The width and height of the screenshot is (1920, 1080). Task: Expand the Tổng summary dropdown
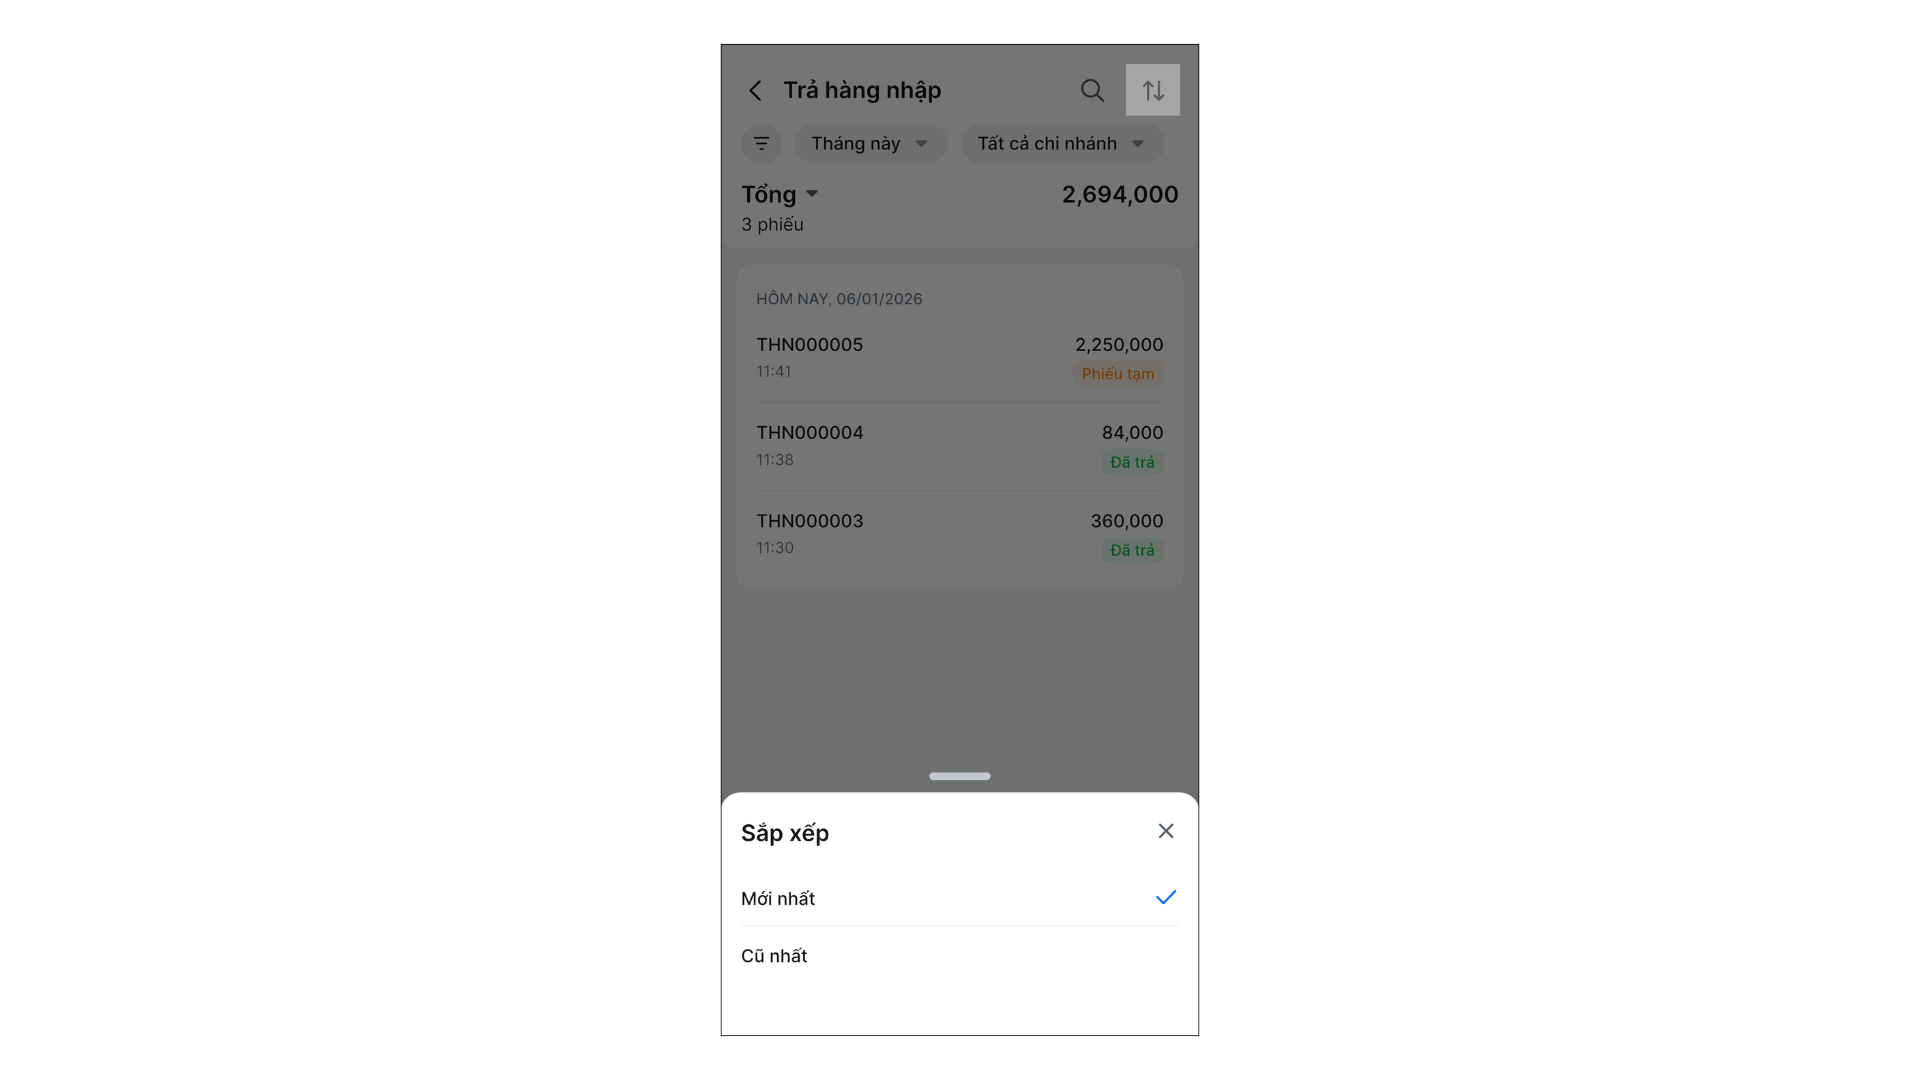click(780, 194)
